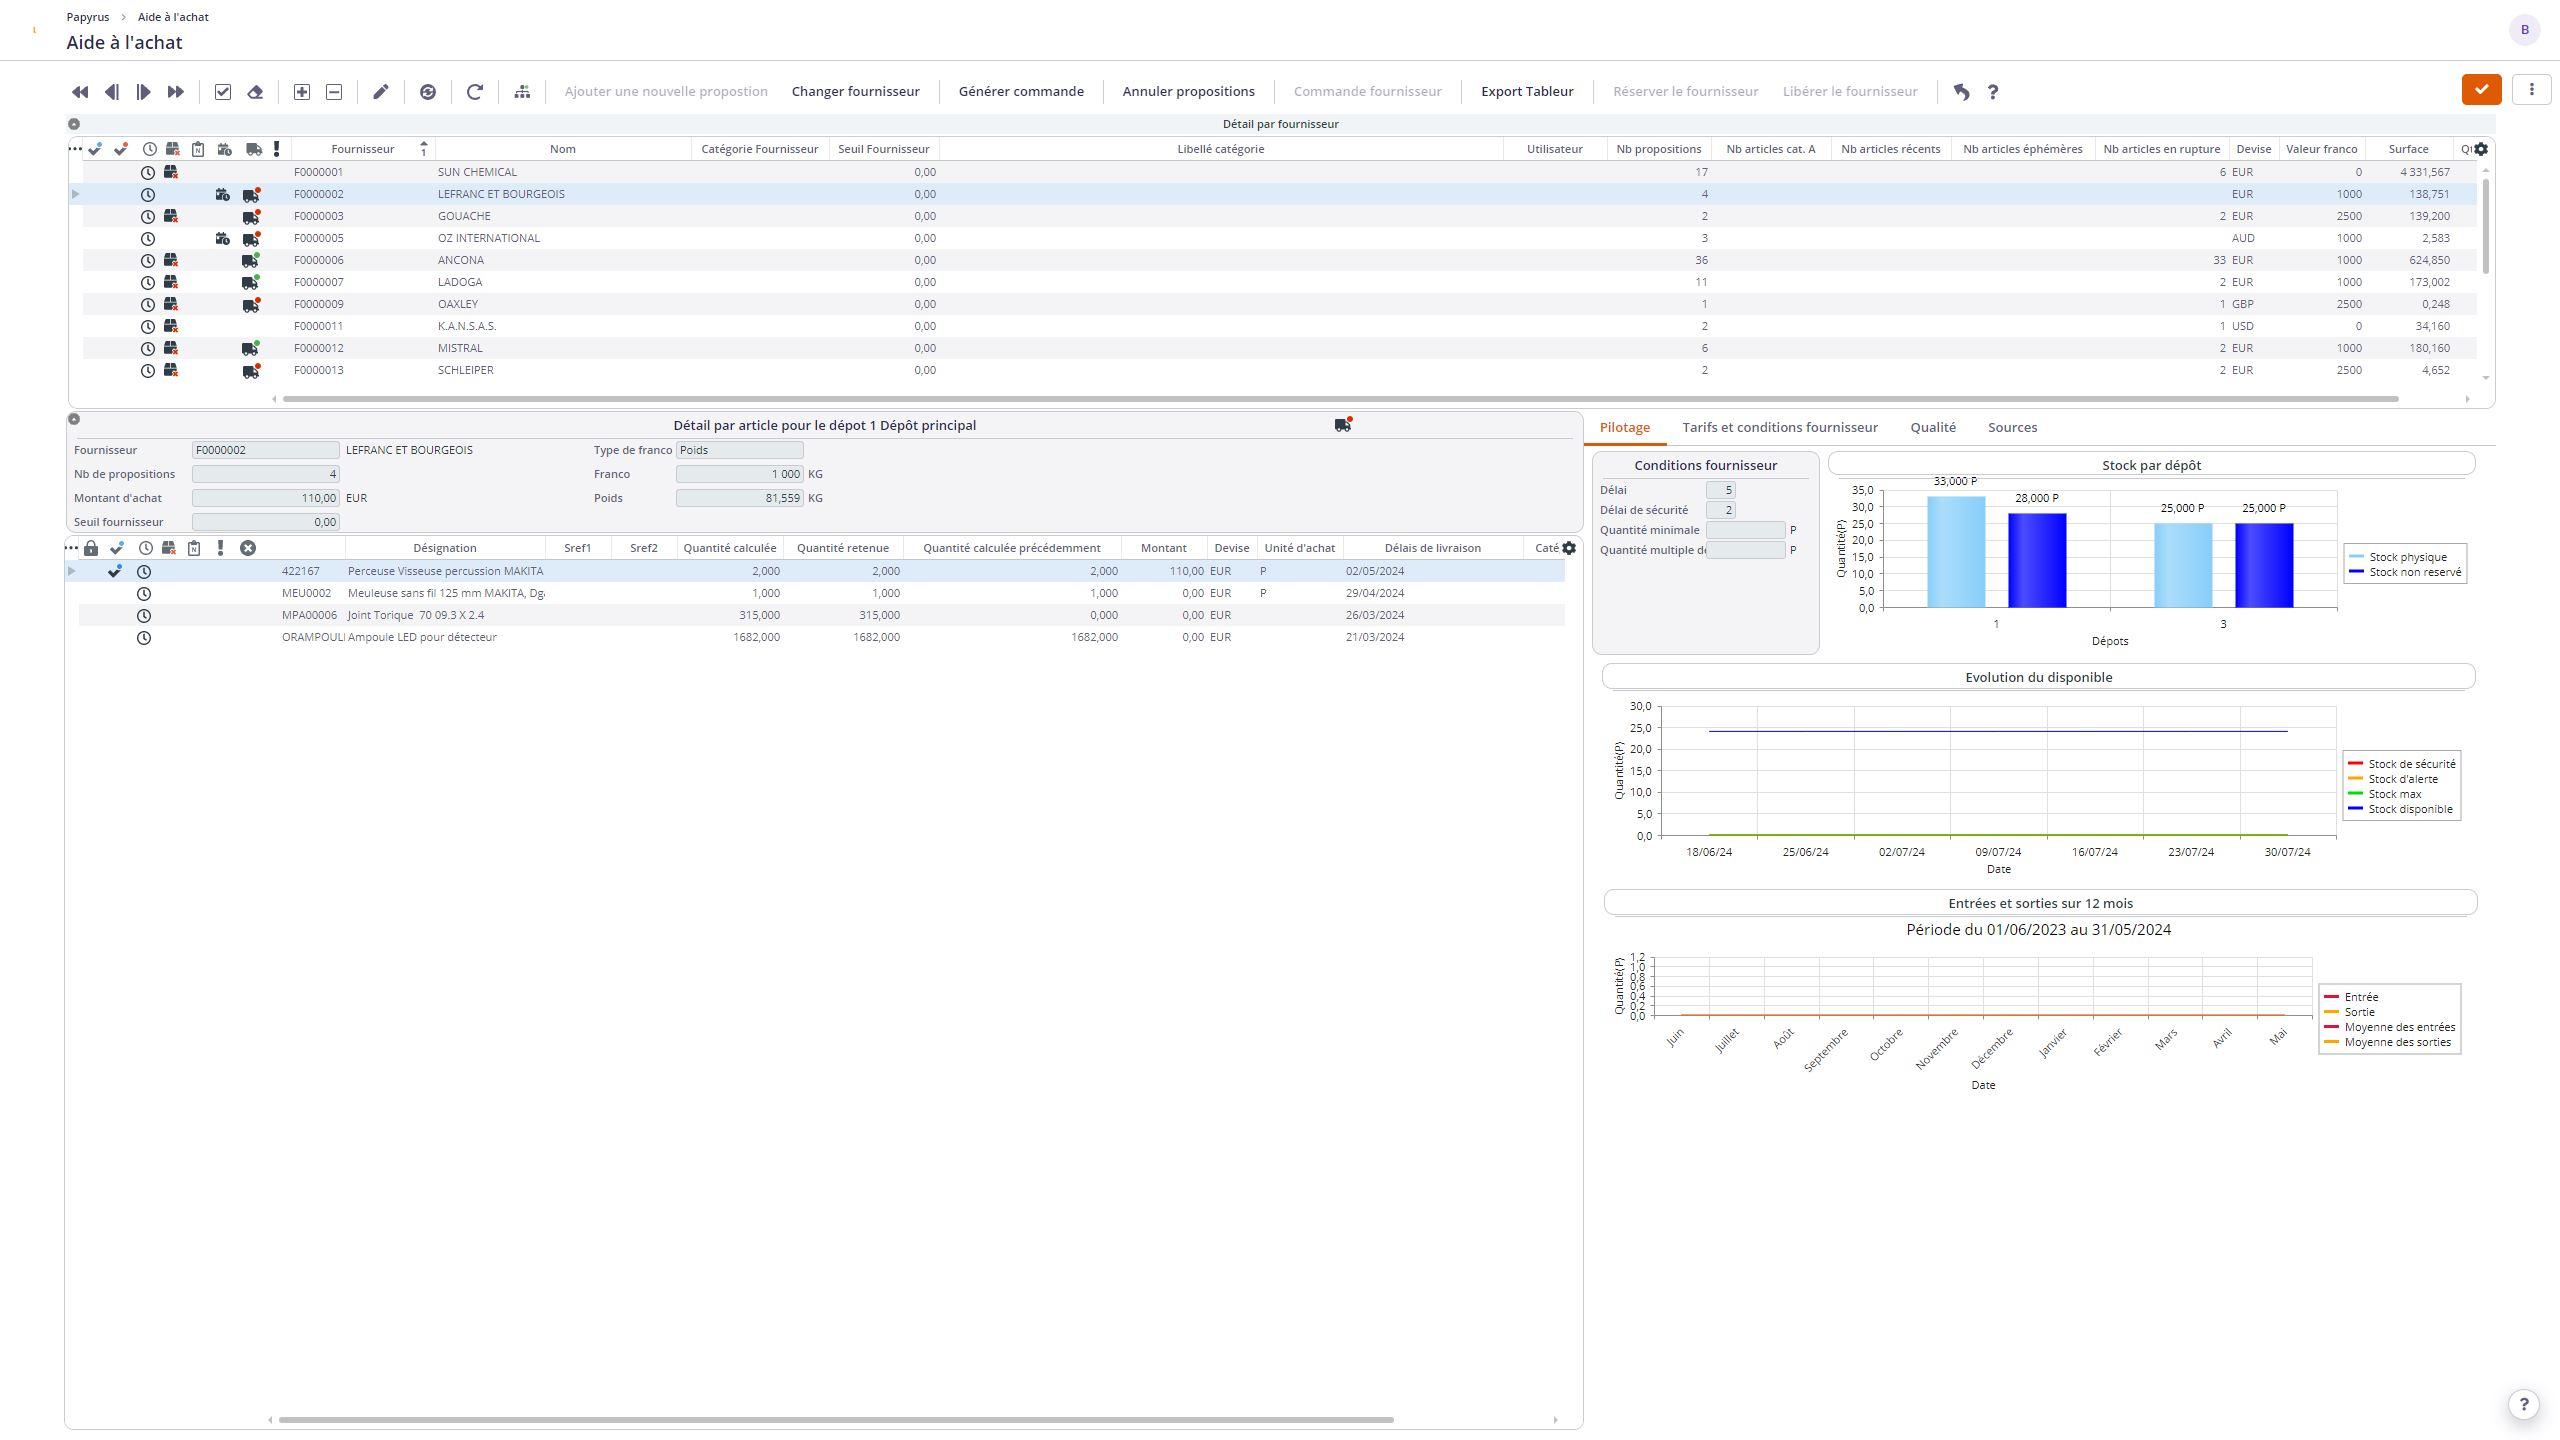Image resolution: width=2560 pixels, height=1440 pixels.
Task: Toggle visibility of fournisseur F0000002 row details
Action: (72, 193)
